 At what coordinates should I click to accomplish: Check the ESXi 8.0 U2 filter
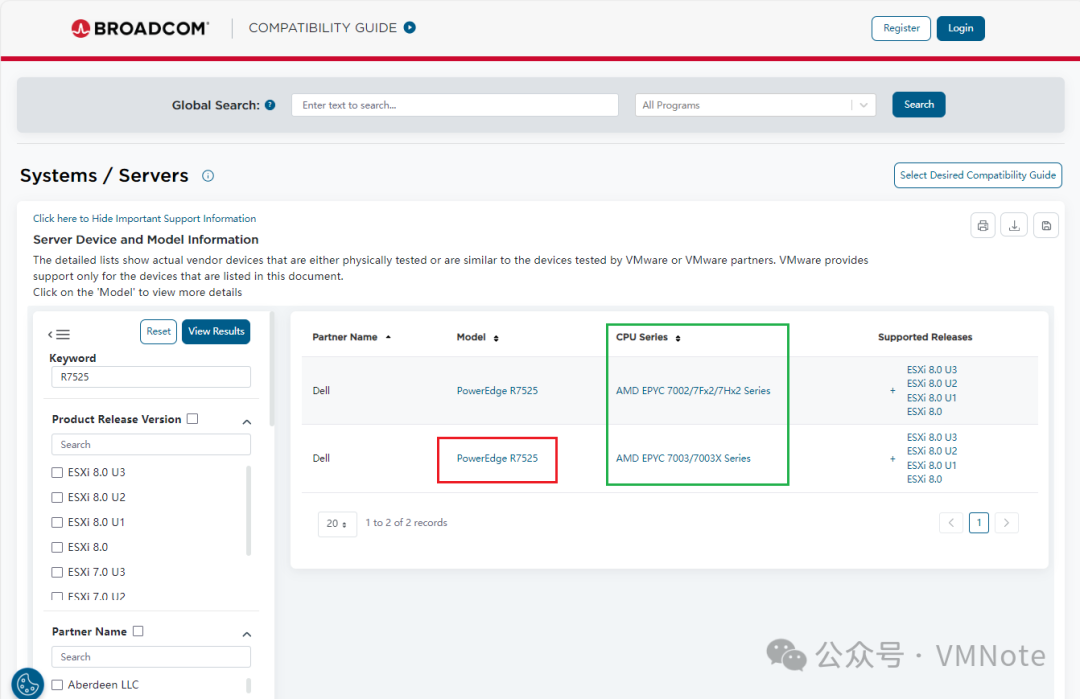(x=57, y=497)
